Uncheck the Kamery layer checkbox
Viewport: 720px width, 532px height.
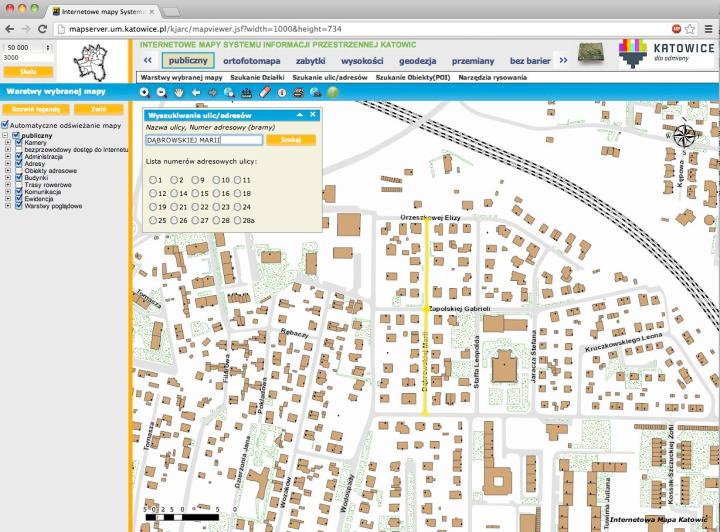click(18, 142)
